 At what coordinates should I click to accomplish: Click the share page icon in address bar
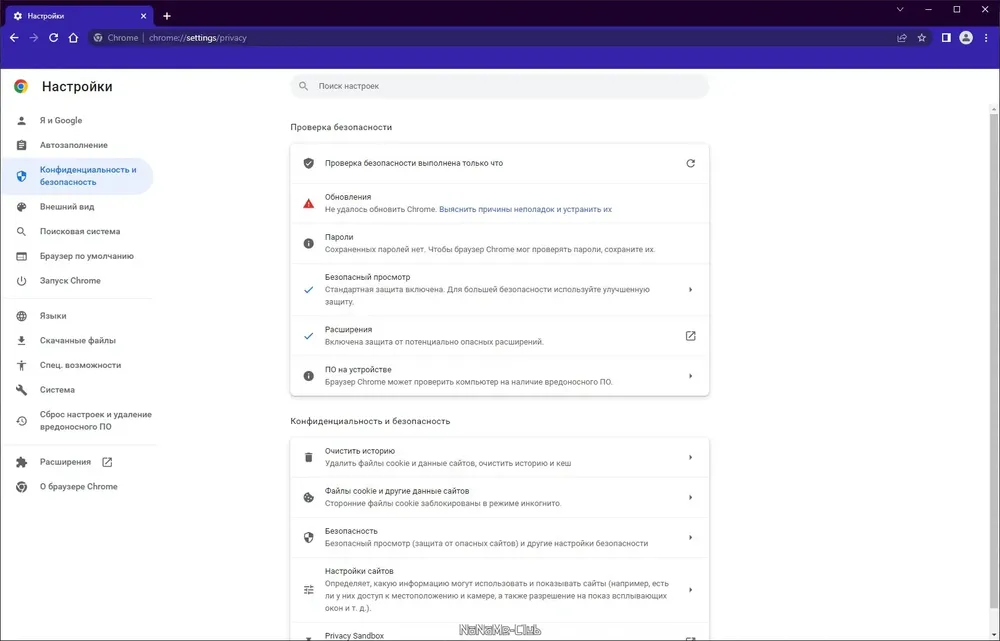pos(902,38)
